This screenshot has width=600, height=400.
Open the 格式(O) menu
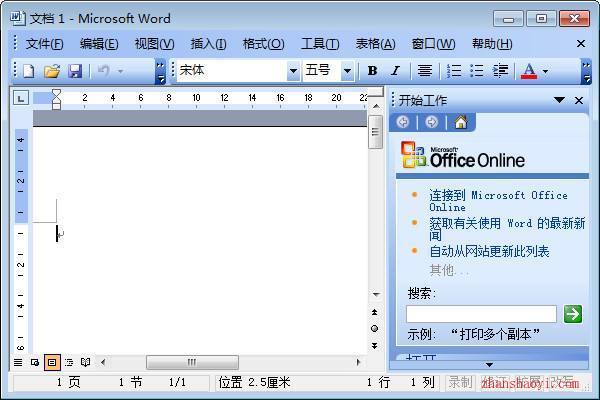[x=263, y=44]
